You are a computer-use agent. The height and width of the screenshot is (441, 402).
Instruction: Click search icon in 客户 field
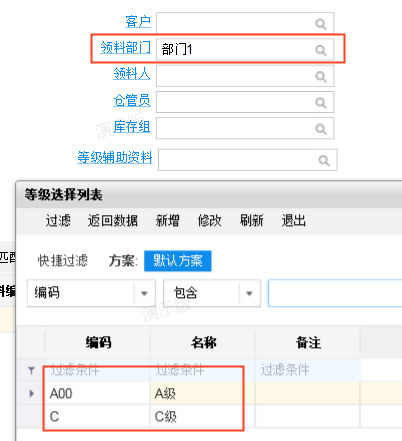point(321,24)
